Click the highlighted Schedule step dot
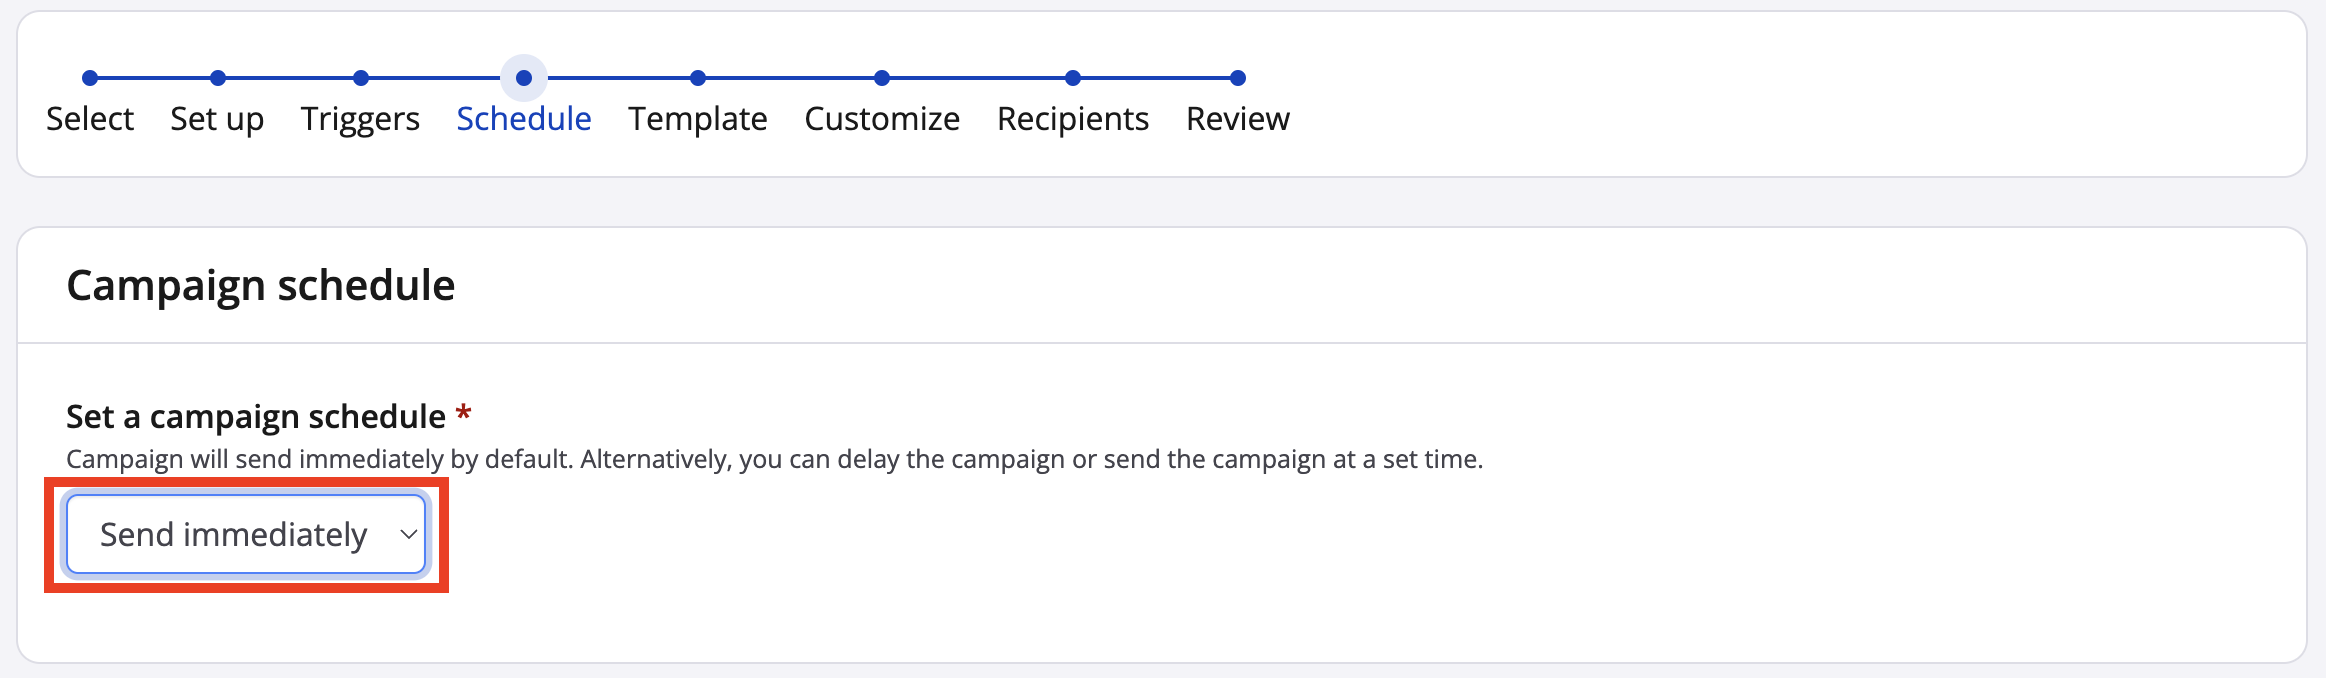2326x678 pixels. point(524,78)
